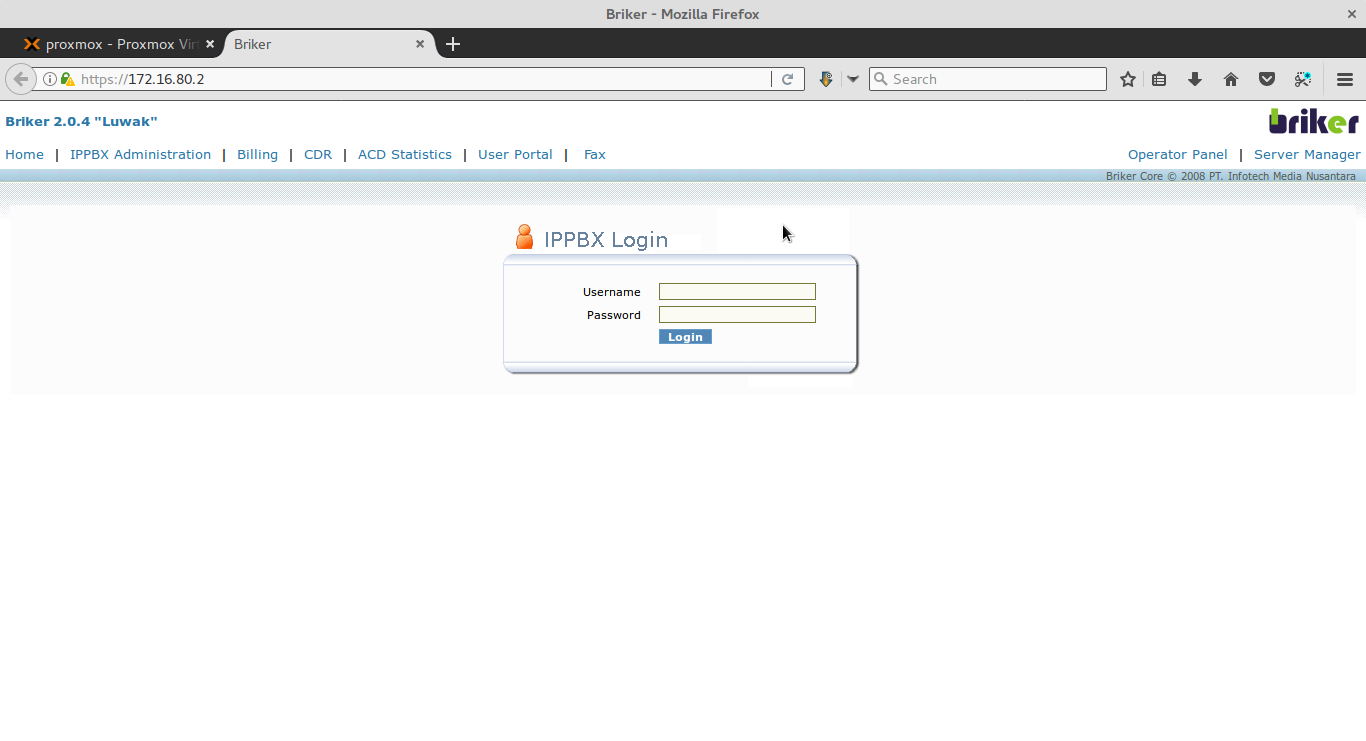The image size is (1366, 741).
Task: View ACD Statistics
Action: 405,154
